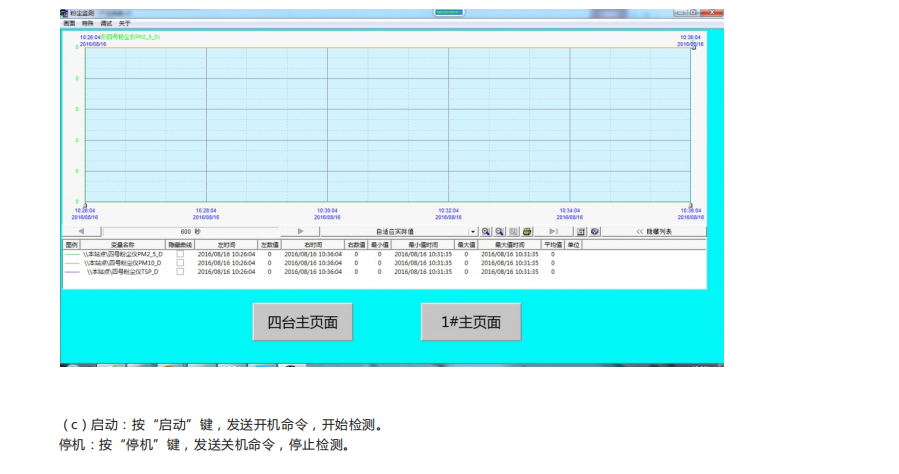This screenshot has height=474, width=899.
Task: Tick hide-curve checkbox for PM10_D row
Action: click(180, 263)
